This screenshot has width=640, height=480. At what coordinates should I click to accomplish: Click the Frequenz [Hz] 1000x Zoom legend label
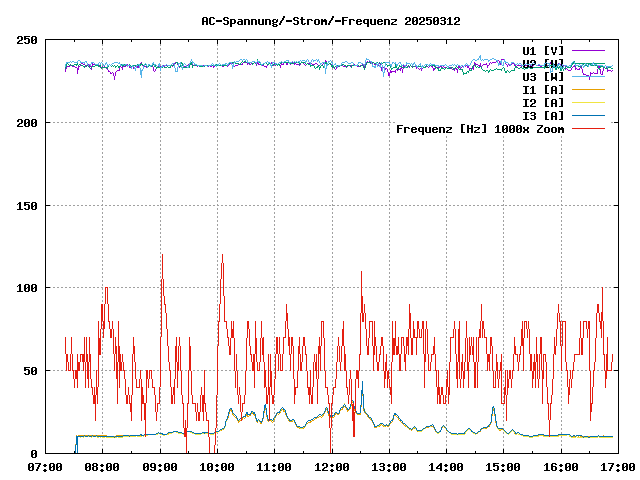tap(480, 128)
